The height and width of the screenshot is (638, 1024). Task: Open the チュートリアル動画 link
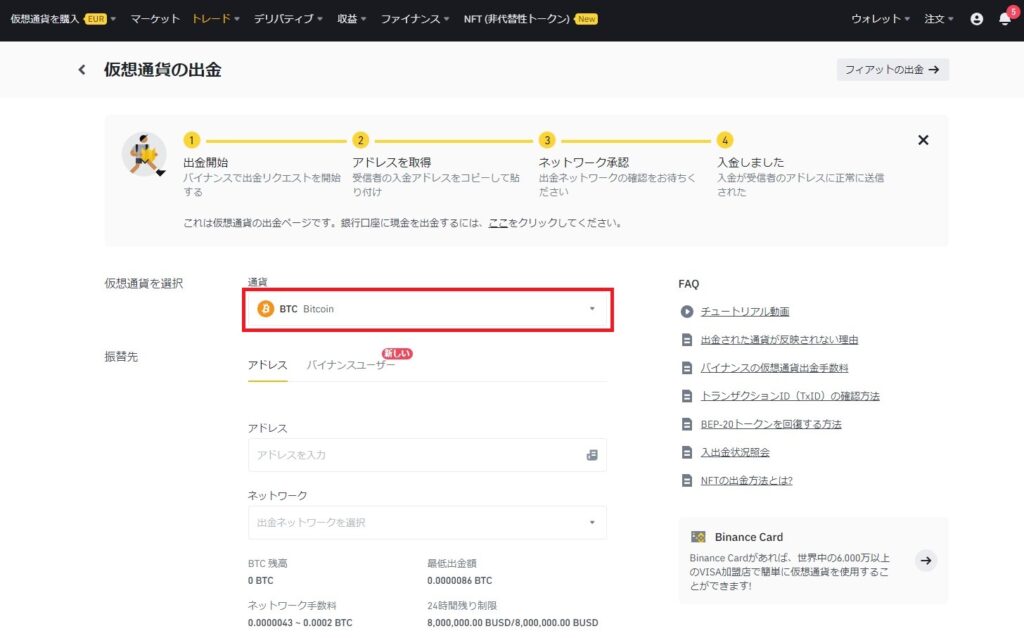(x=744, y=311)
